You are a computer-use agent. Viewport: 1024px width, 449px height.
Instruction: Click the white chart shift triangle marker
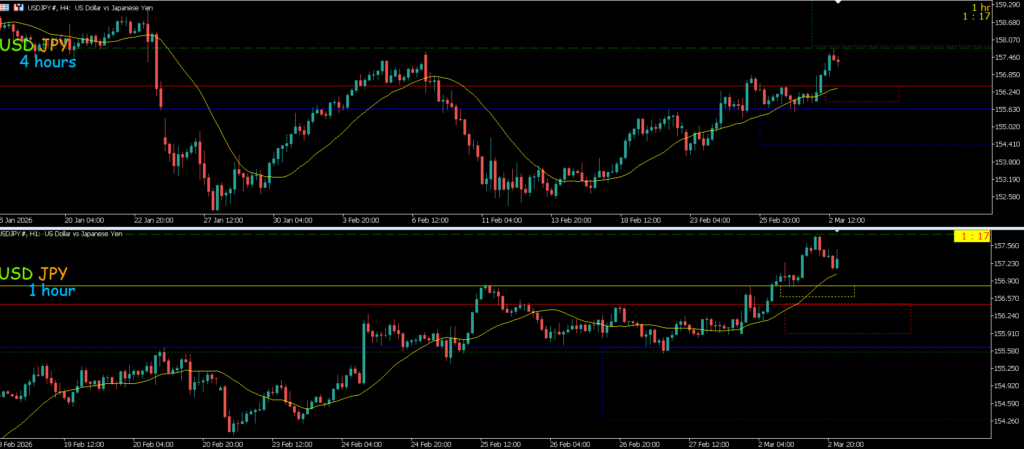838,4
